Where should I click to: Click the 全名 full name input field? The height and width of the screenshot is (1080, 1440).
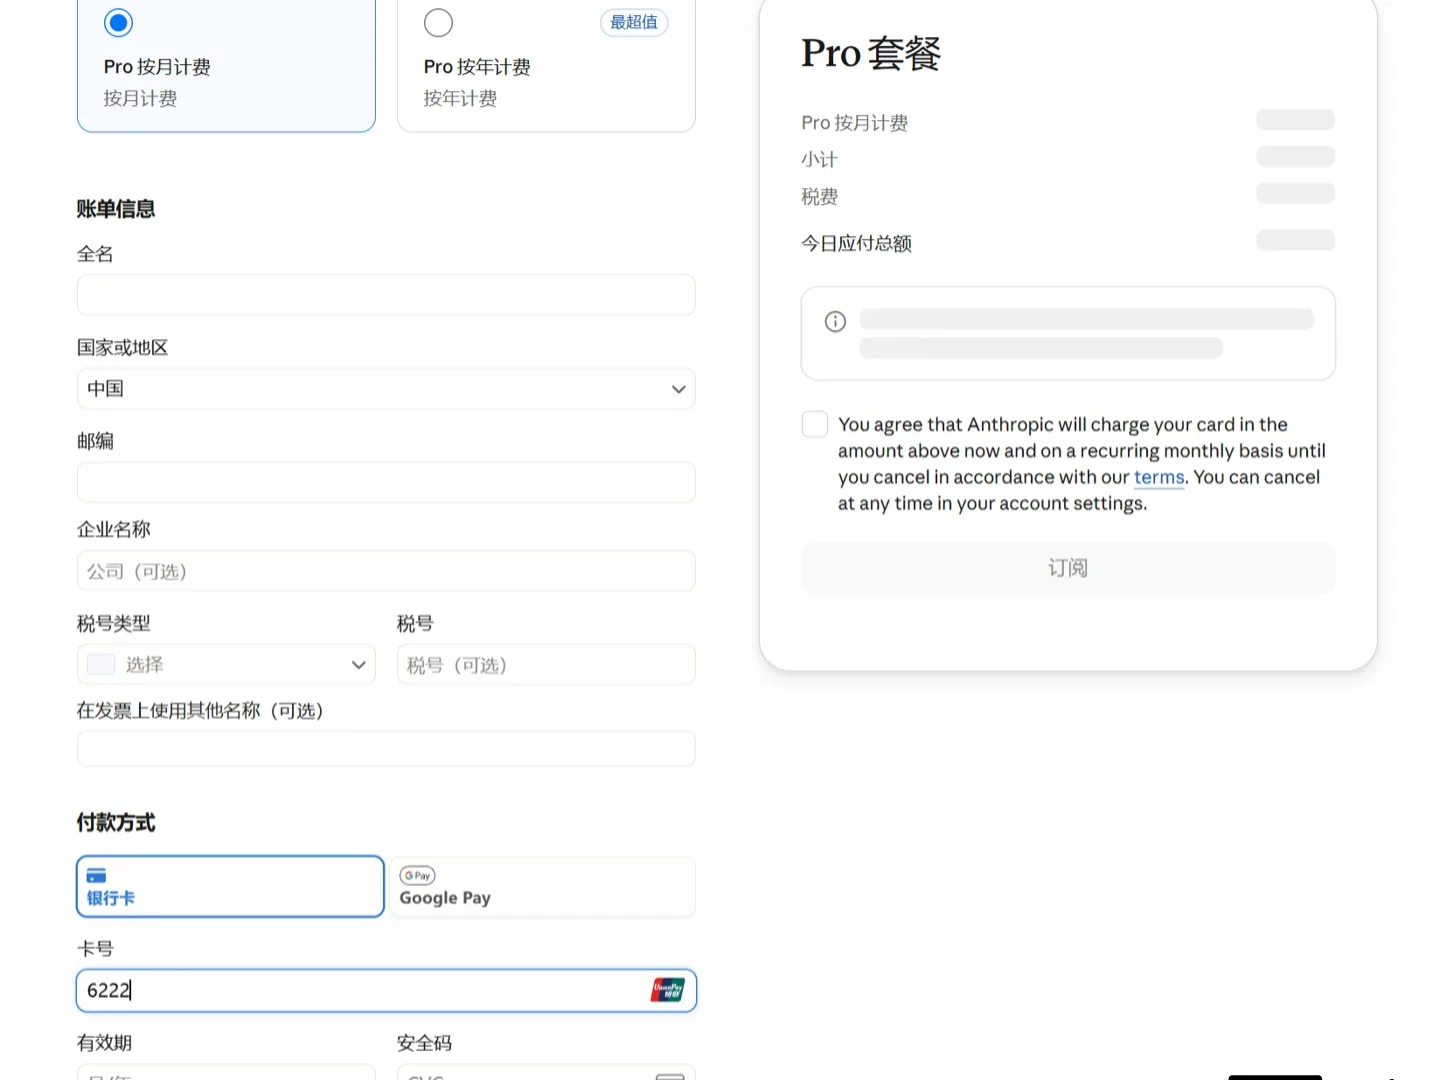(x=386, y=295)
